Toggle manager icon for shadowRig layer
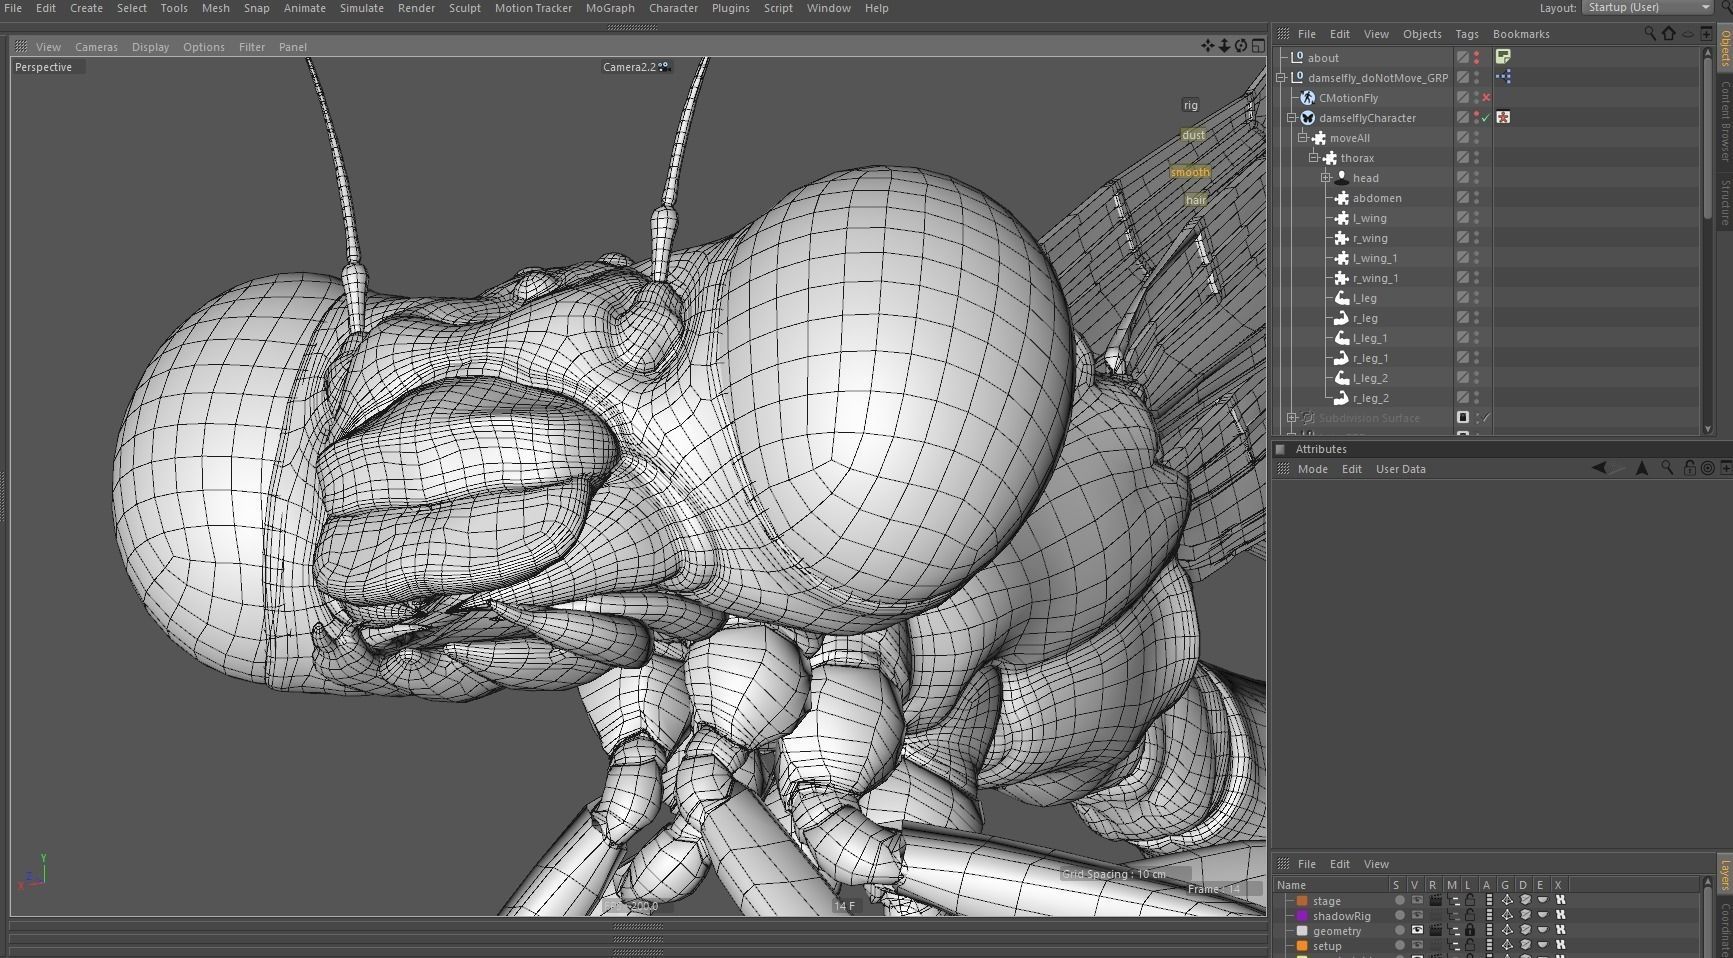This screenshot has height=958, width=1733. tap(1453, 915)
